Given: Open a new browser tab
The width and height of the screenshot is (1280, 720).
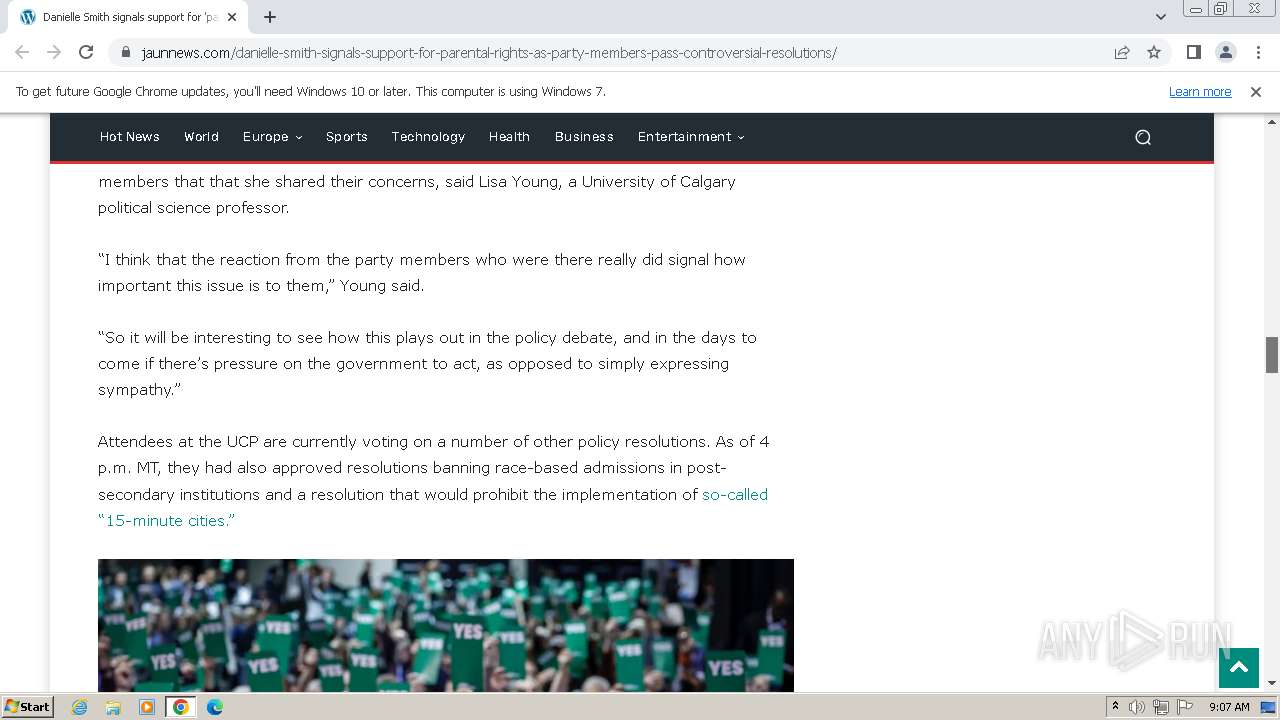Looking at the screenshot, I should [x=270, y=17].
